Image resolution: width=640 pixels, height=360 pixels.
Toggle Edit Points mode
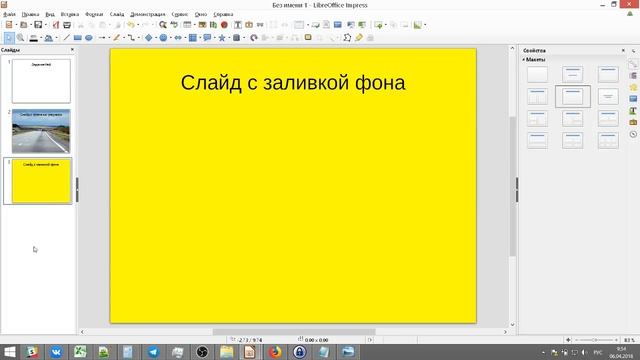[347, 38]
